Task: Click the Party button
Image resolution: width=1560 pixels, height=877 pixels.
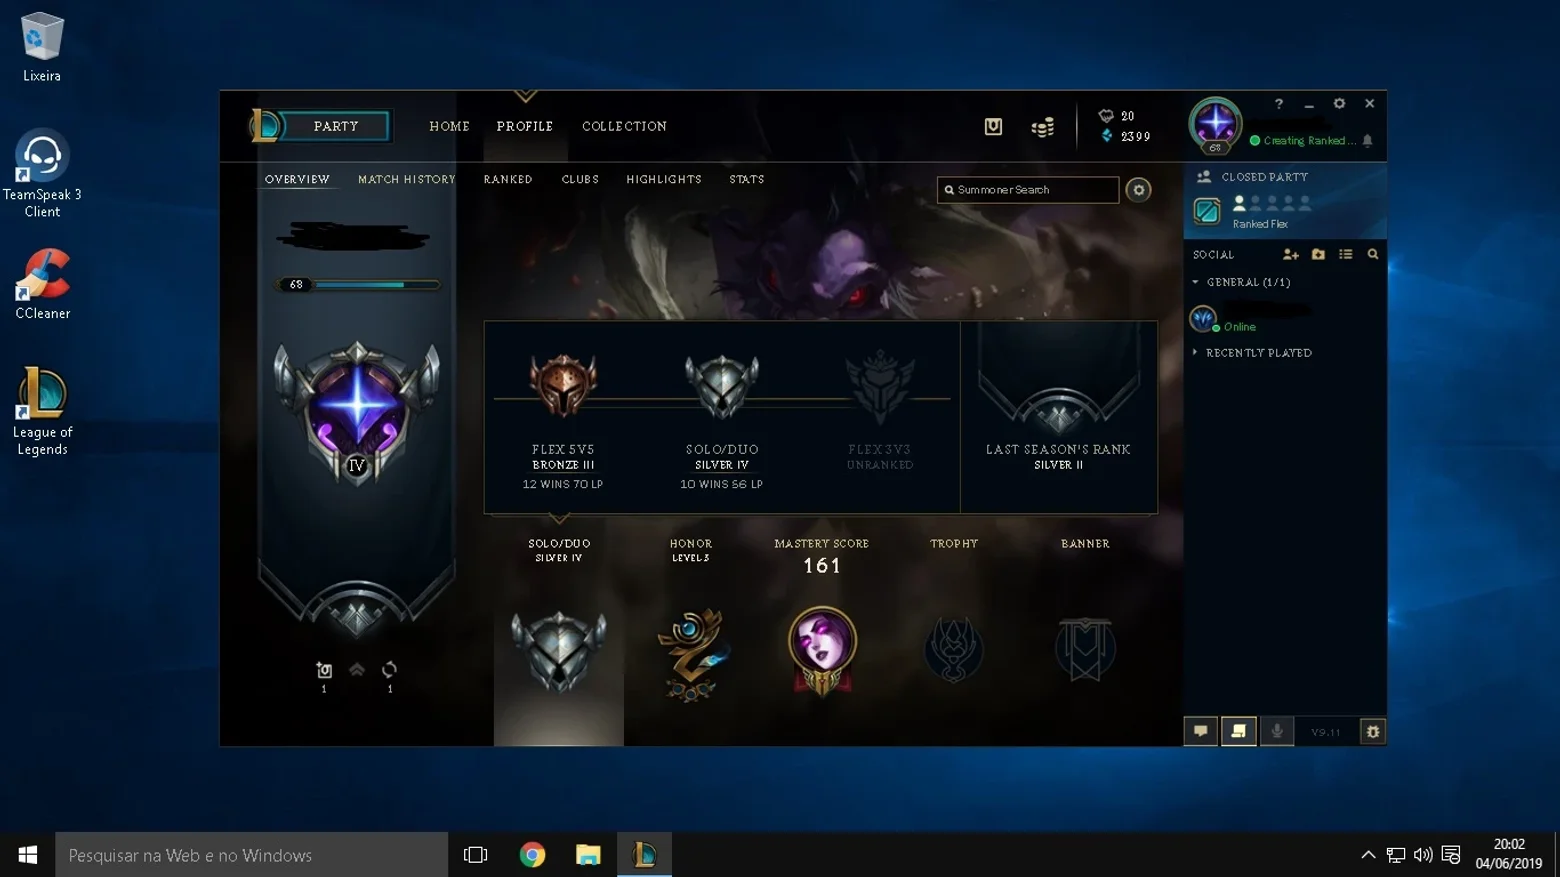Action: tap(336, 126)
